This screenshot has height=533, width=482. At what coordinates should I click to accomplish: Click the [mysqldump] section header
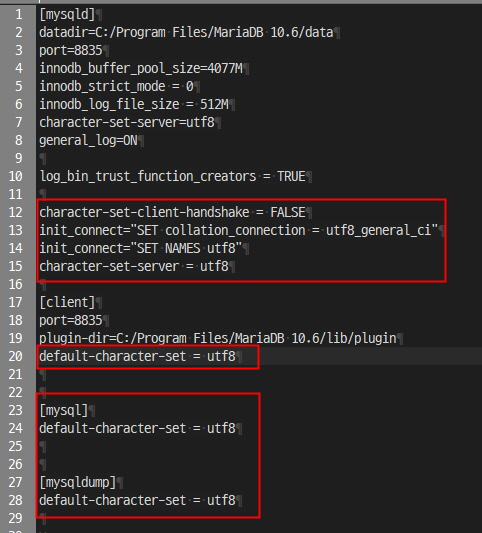tap(78, 483)
